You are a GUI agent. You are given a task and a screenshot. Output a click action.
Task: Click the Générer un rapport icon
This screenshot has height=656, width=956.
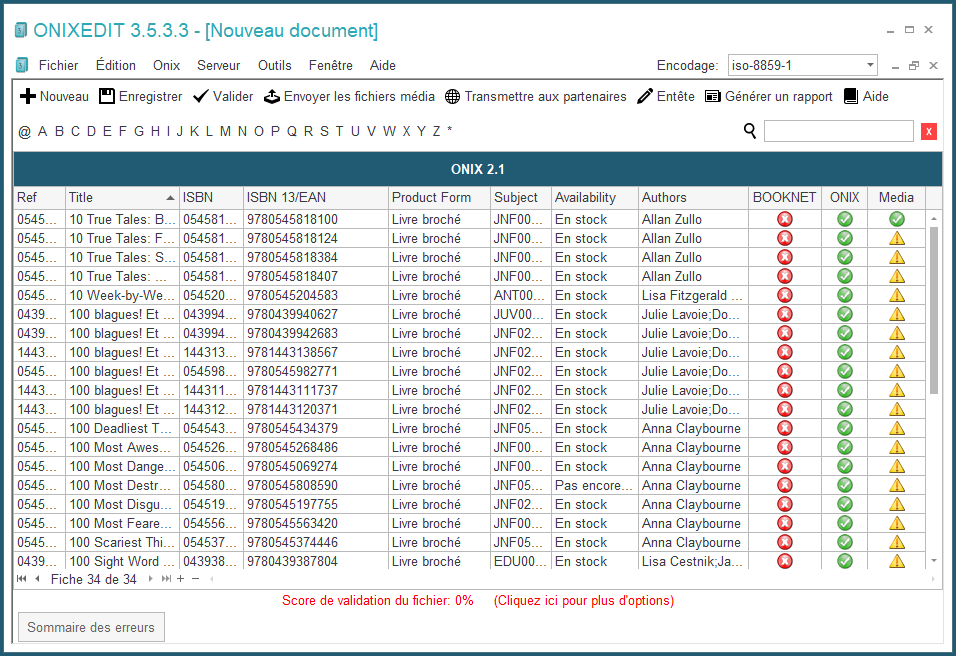pos(713,96)
